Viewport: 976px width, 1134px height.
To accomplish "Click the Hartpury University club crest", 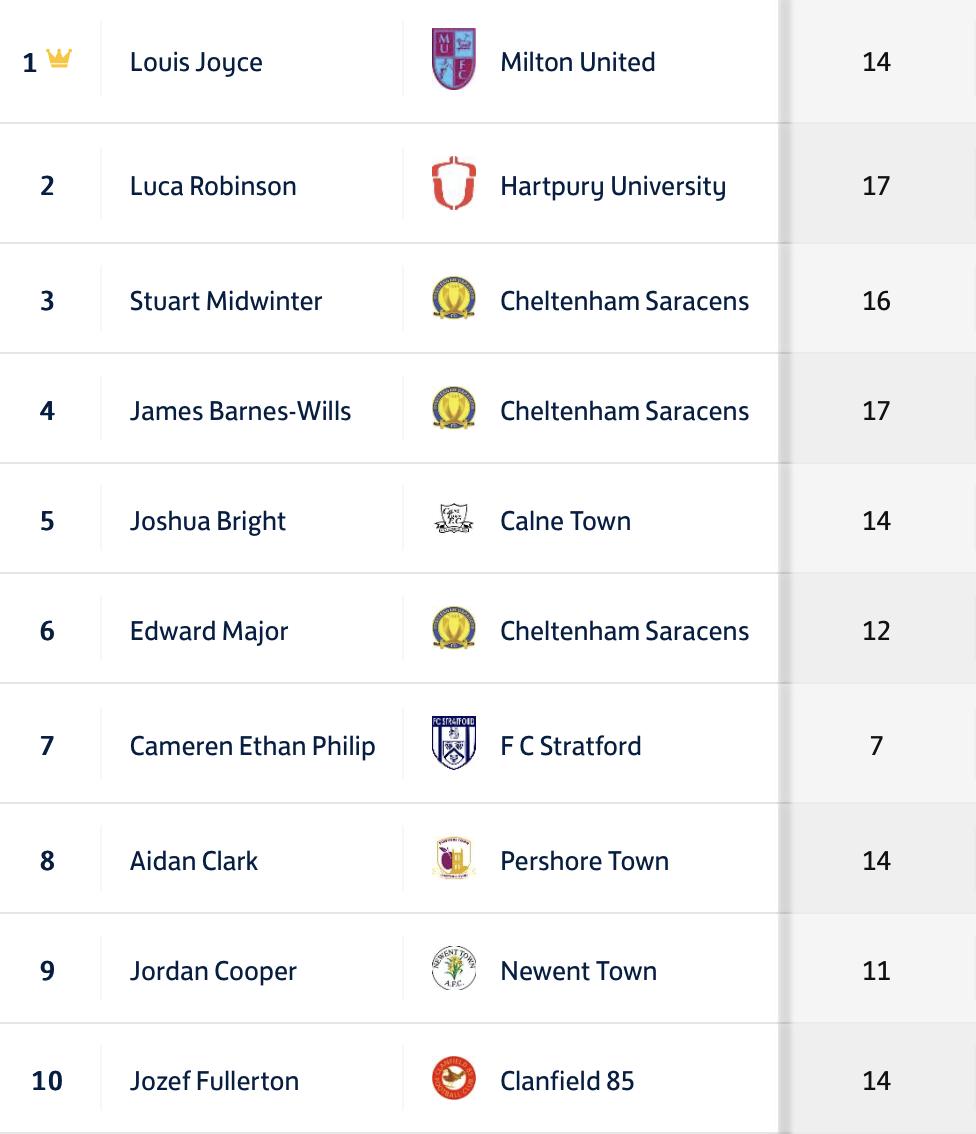I will pyautogui.click(x=453, y=185).
